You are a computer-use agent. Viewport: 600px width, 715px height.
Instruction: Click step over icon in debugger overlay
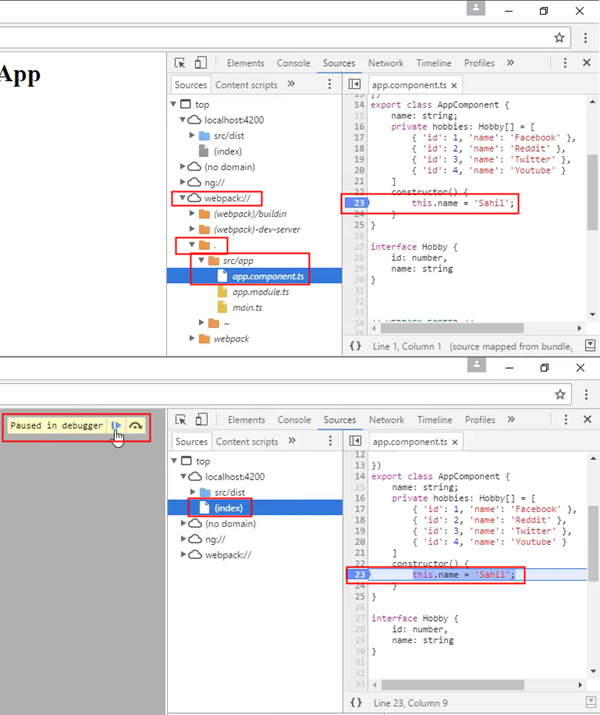[135, 425]
